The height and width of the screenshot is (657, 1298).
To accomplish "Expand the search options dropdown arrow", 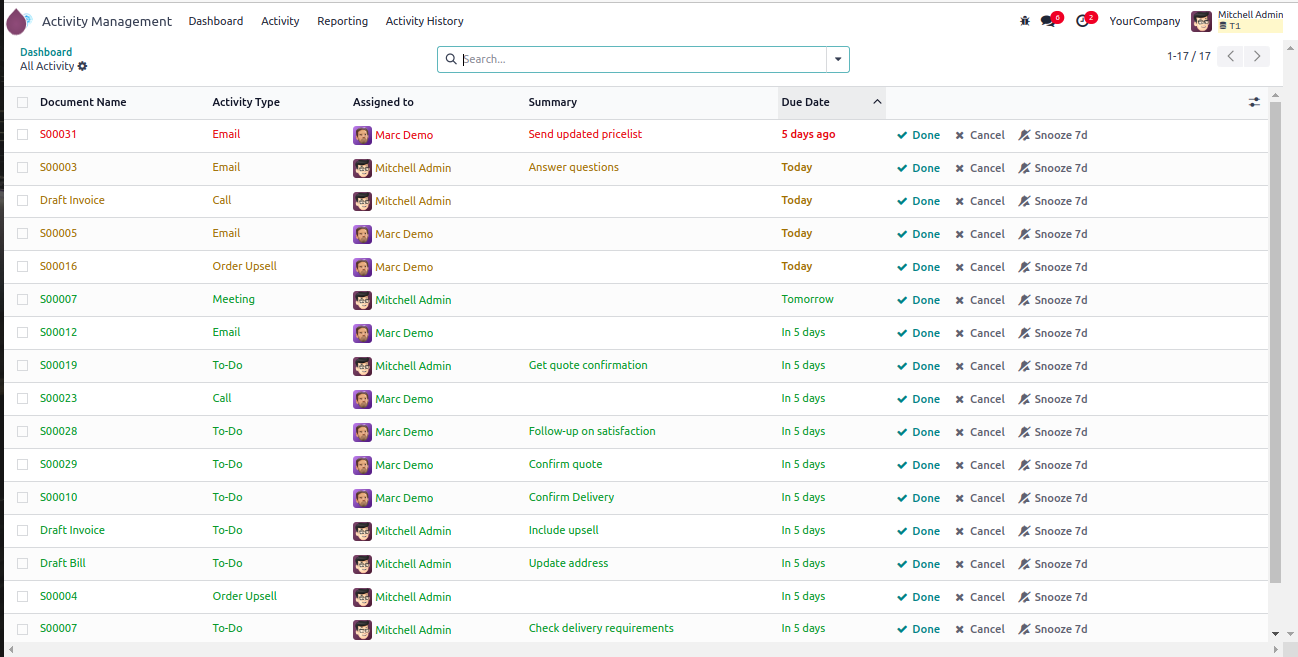I will coord(838,60).
